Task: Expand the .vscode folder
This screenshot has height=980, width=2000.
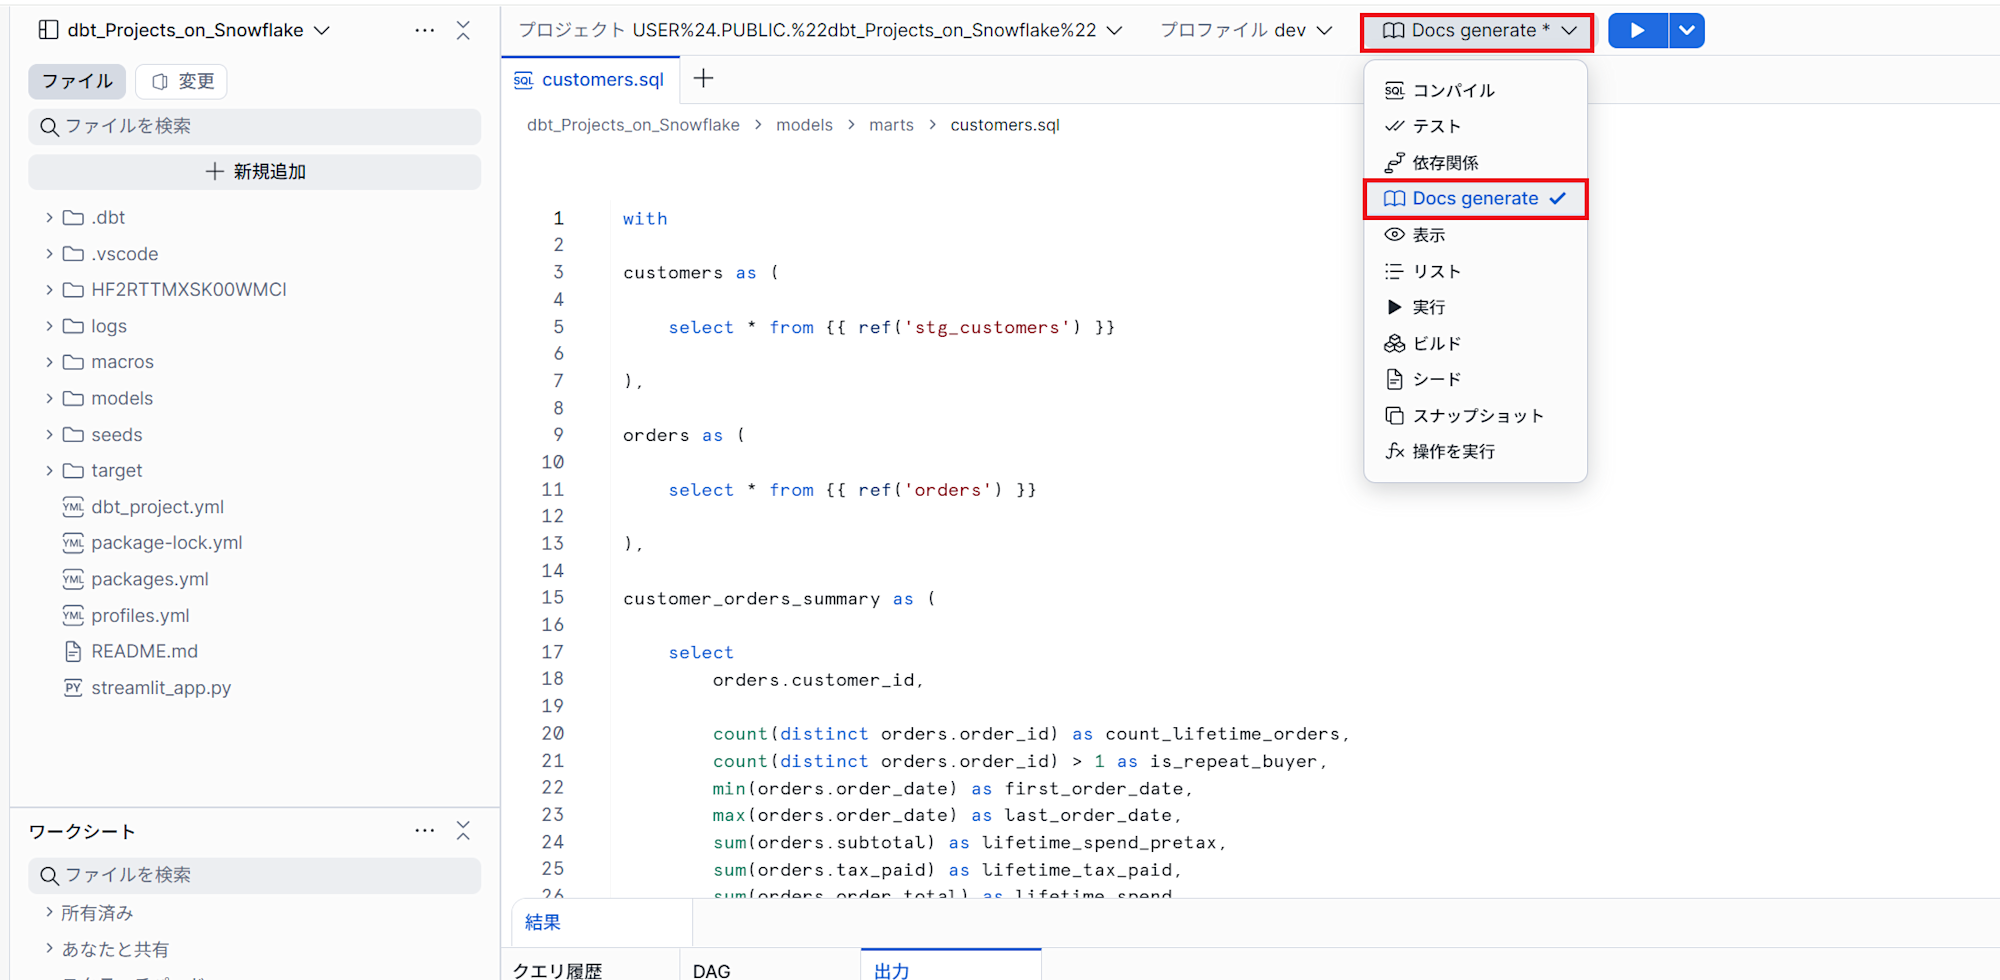Action: [x=49, y=254]
